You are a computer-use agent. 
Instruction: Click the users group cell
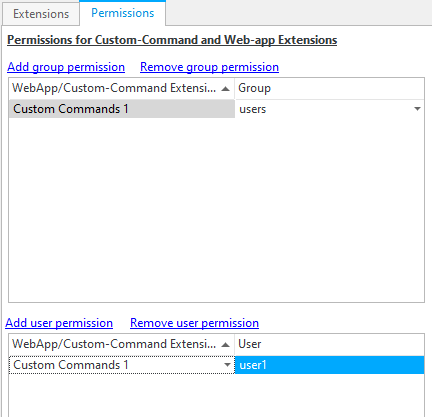(x=329, y=109)
